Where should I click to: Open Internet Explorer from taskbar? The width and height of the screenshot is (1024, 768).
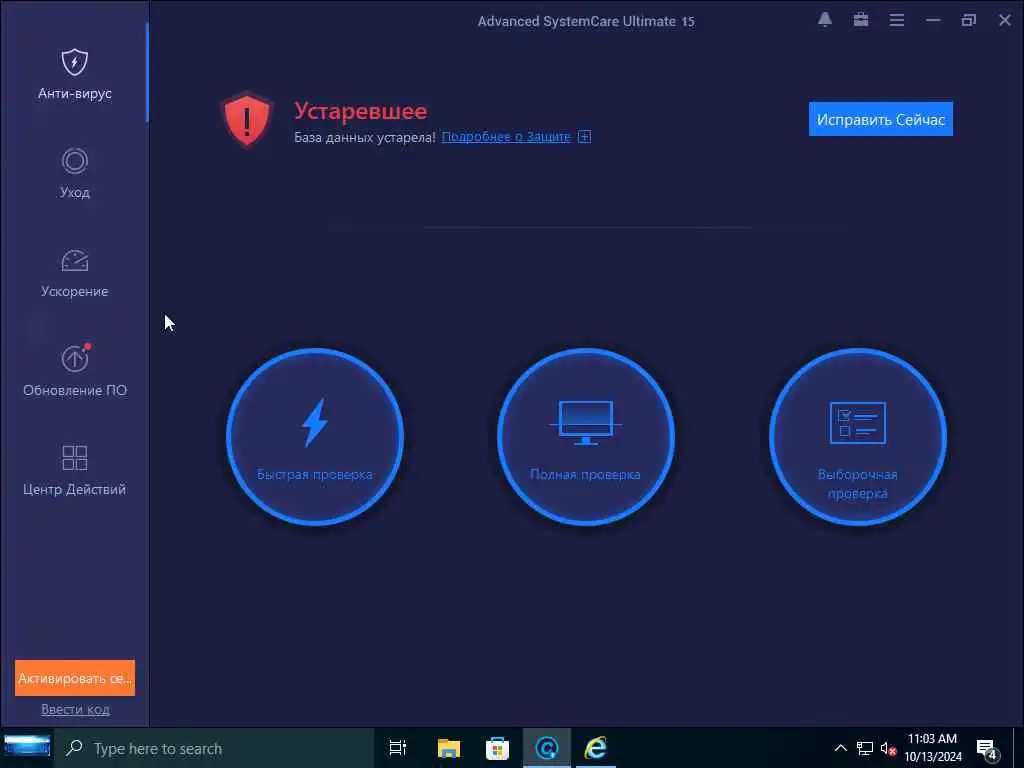tap(596, 748)
